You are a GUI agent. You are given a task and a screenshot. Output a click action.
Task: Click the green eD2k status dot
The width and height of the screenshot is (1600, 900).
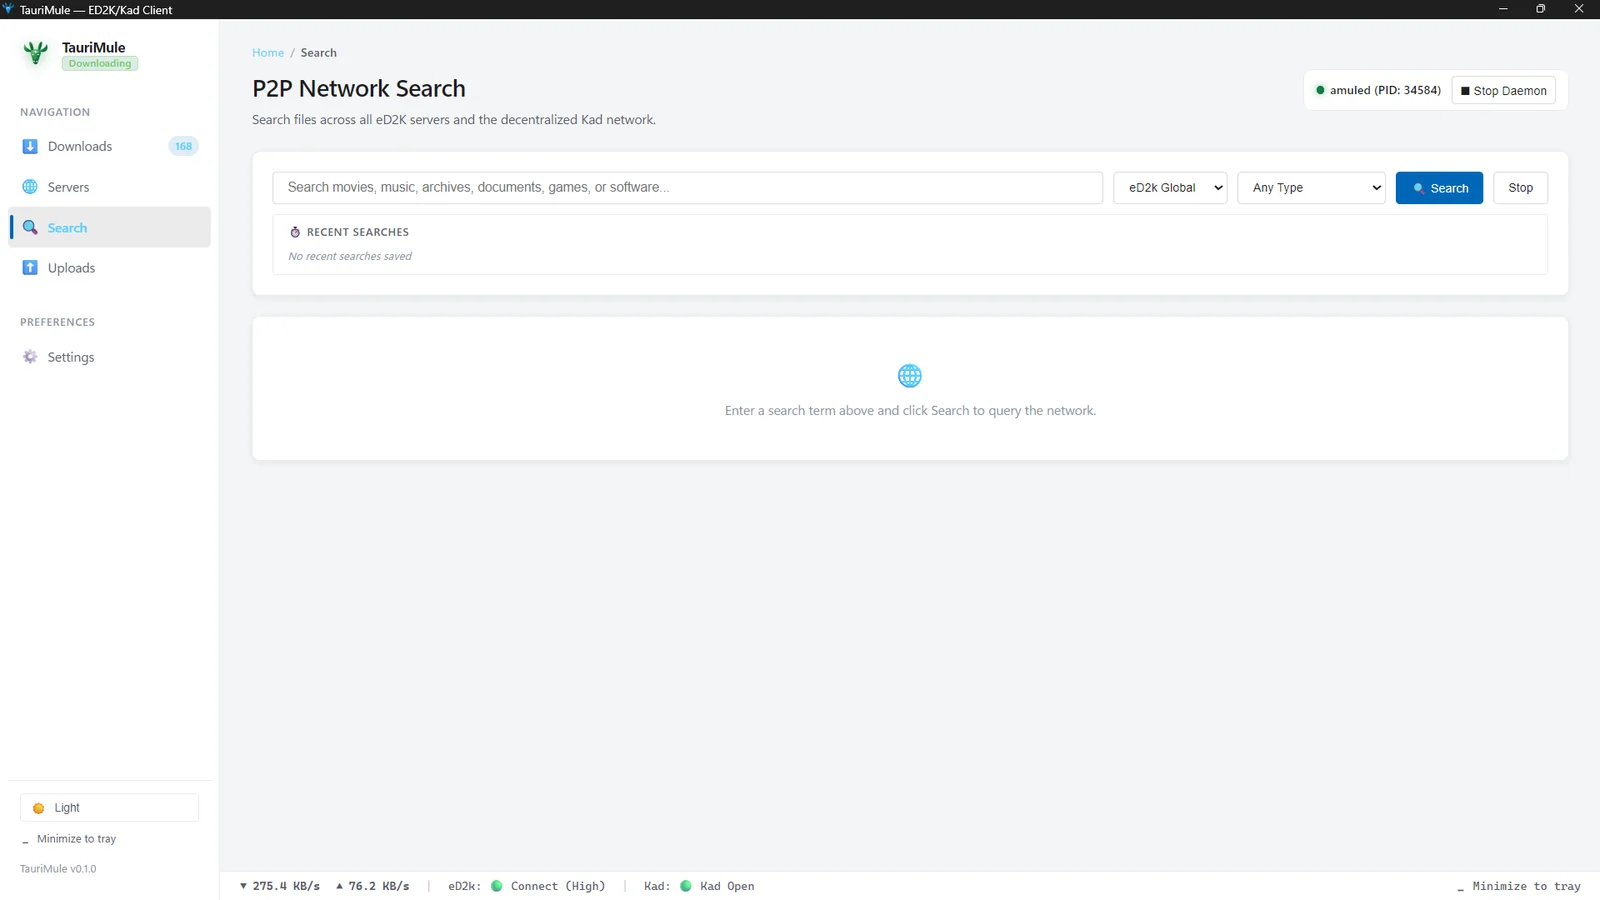(x=497, y=886)
